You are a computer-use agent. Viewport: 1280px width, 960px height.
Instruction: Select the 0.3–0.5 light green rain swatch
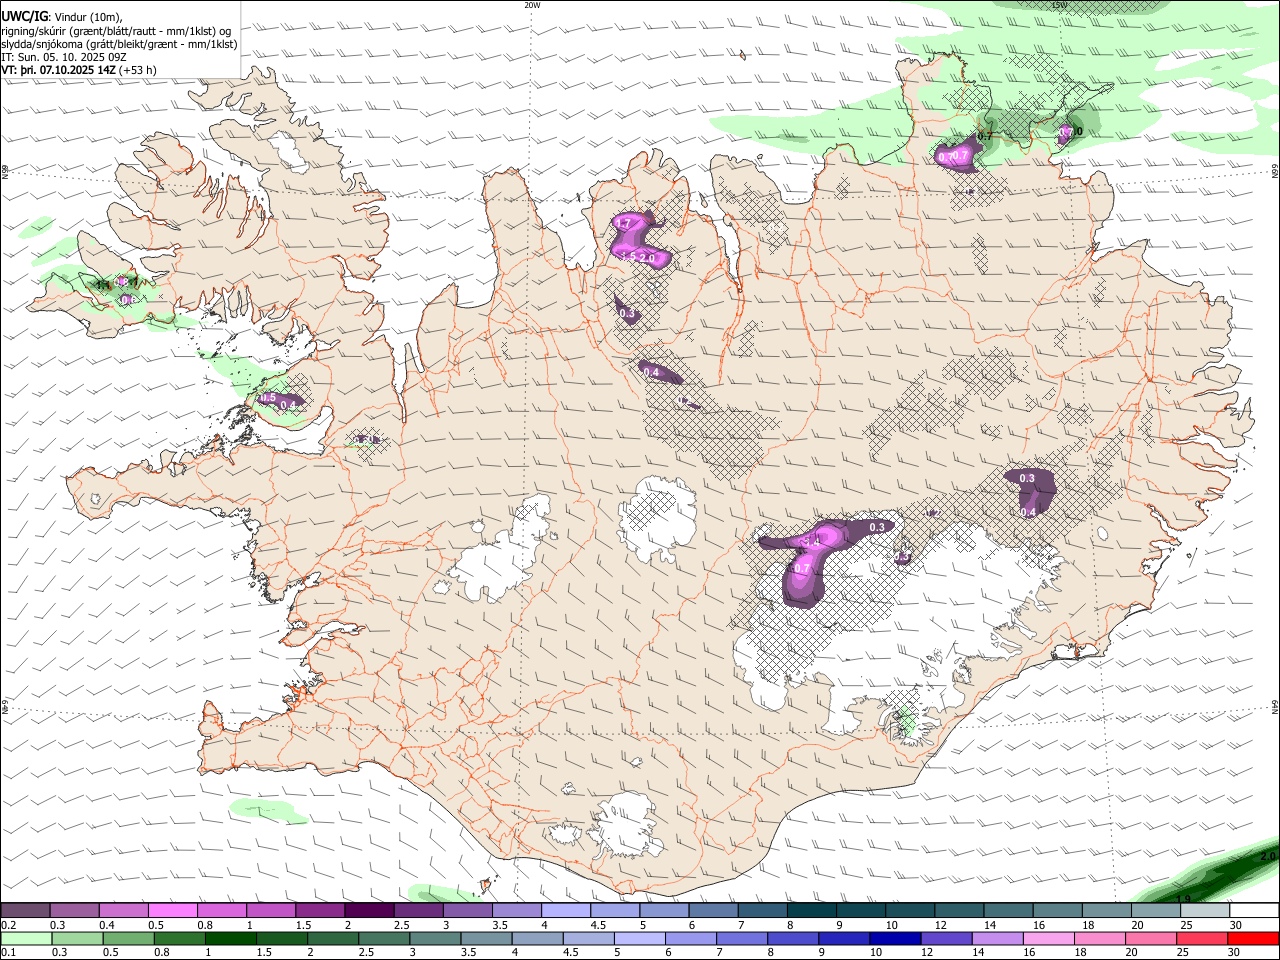77,939
